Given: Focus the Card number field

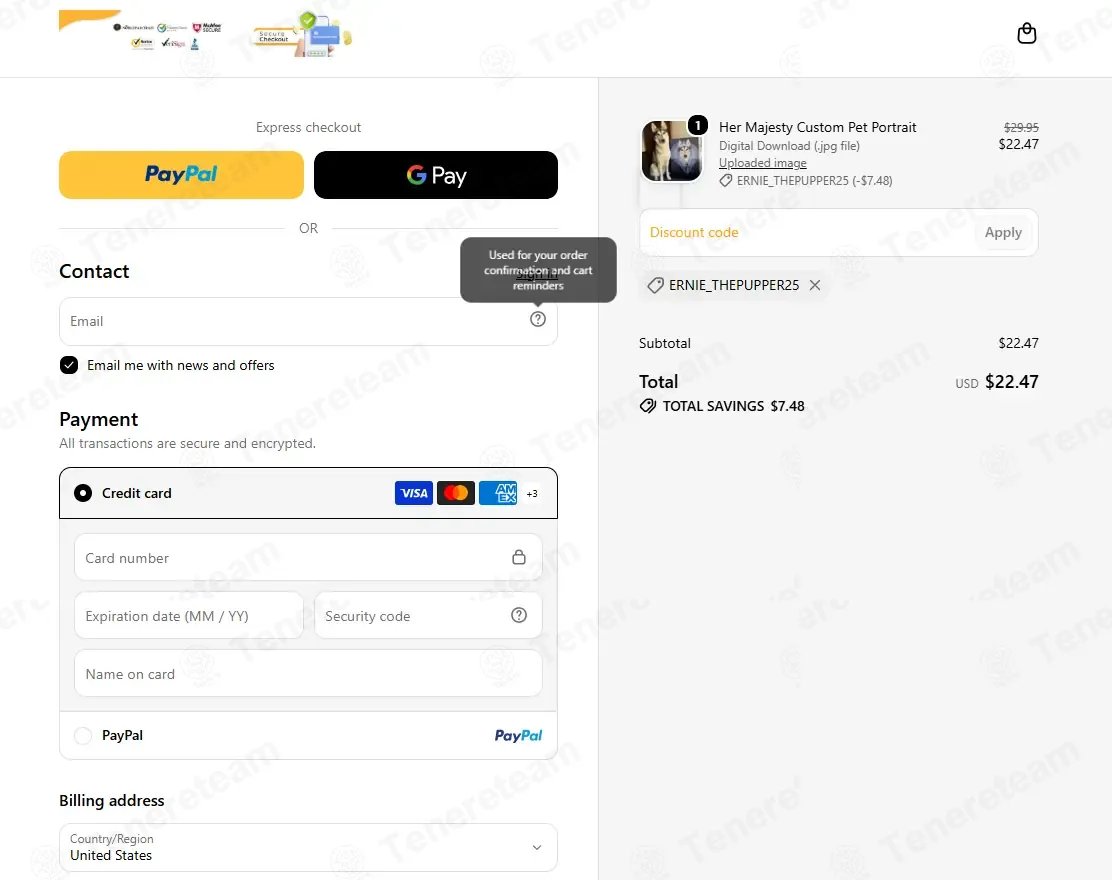Looking at the screenshot, I should [x=308, y=557].
